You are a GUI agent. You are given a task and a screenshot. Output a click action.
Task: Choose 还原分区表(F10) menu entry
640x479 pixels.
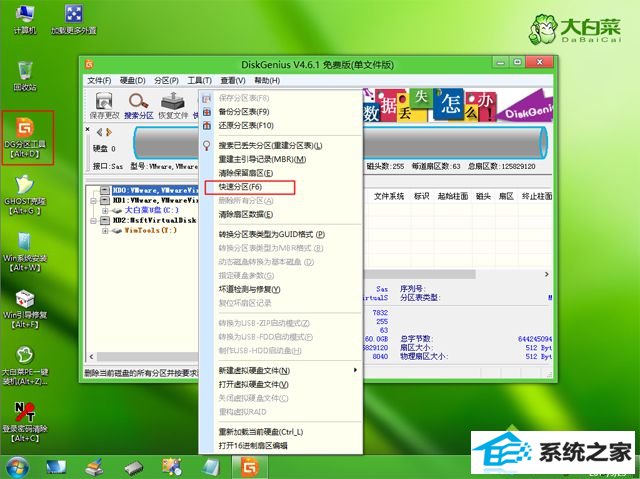[280, 125]
